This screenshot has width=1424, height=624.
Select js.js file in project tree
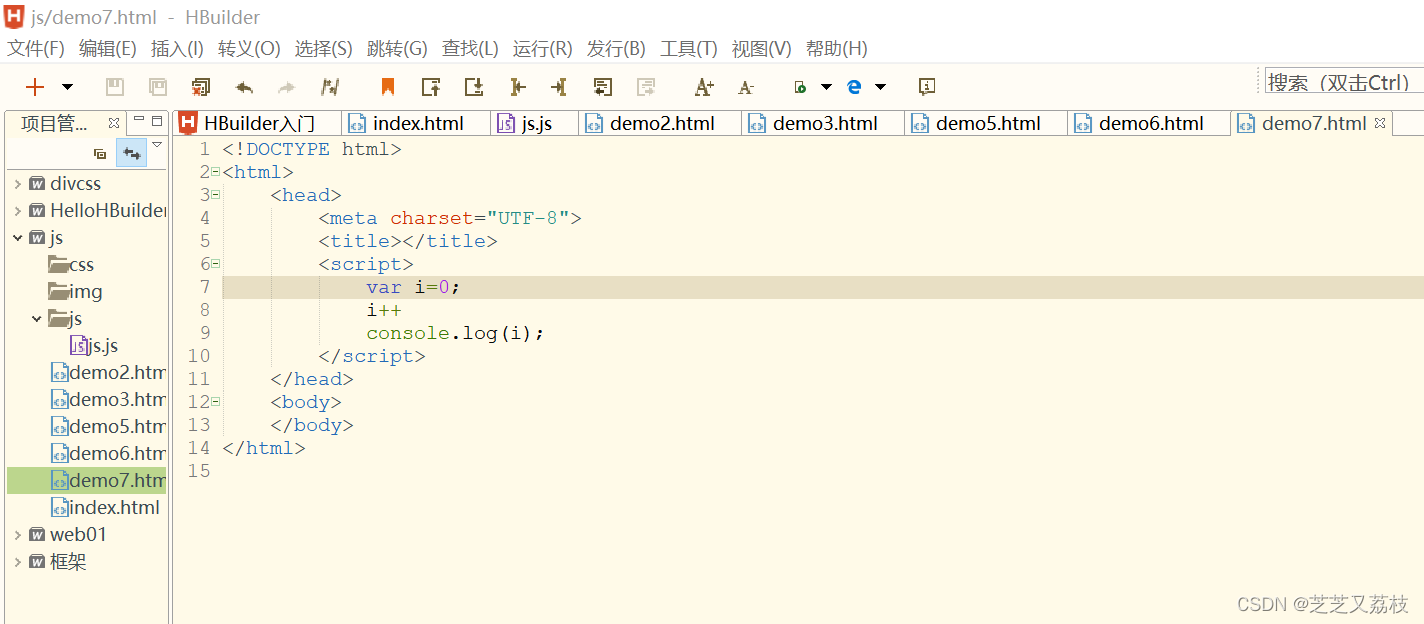[x=94, y=346]
